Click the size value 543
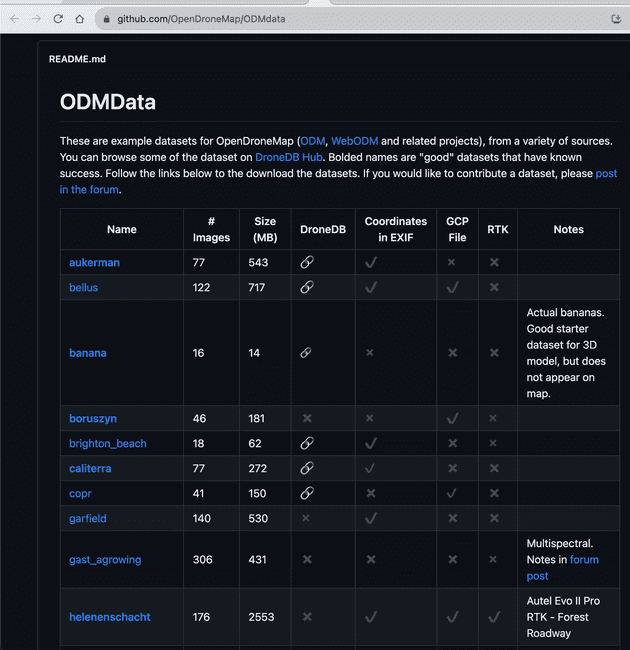Viewport: 630px width, 650px height. coord(258,262)
